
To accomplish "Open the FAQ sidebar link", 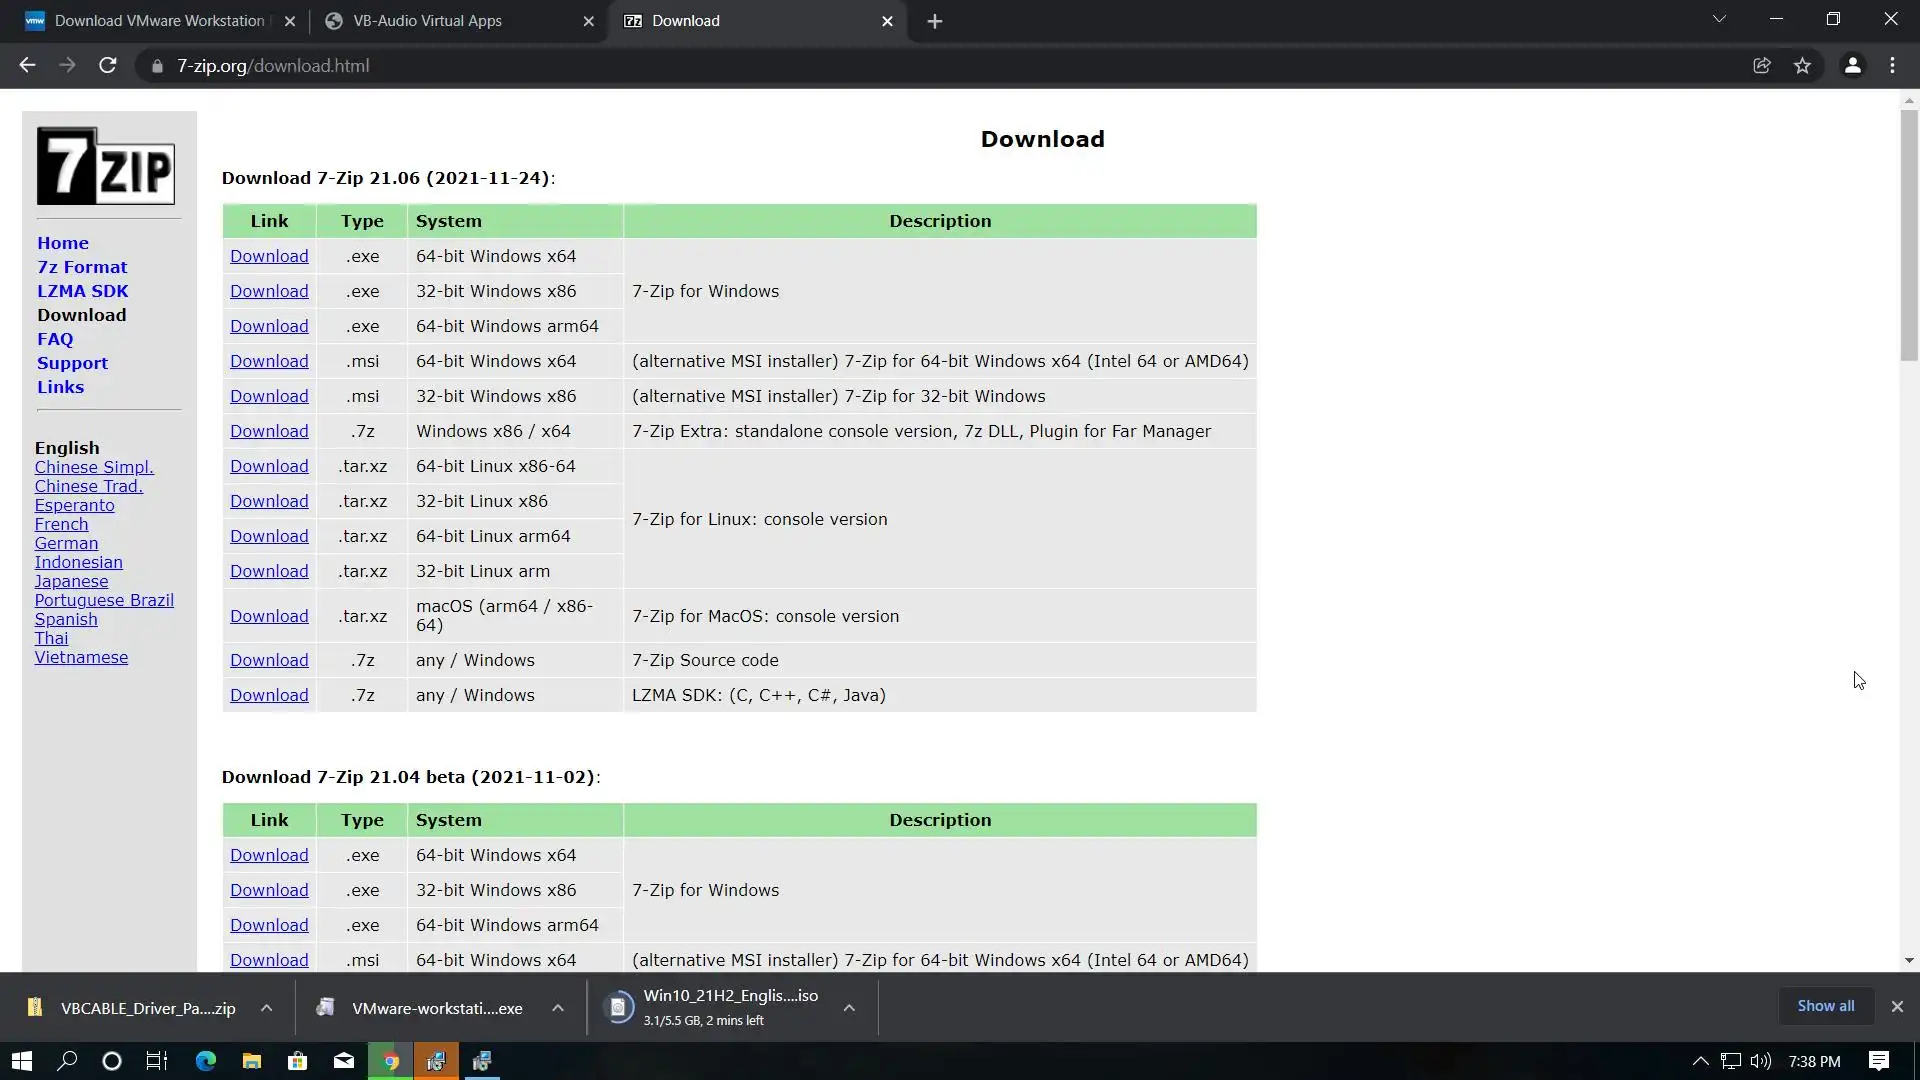I will point(55,339).
